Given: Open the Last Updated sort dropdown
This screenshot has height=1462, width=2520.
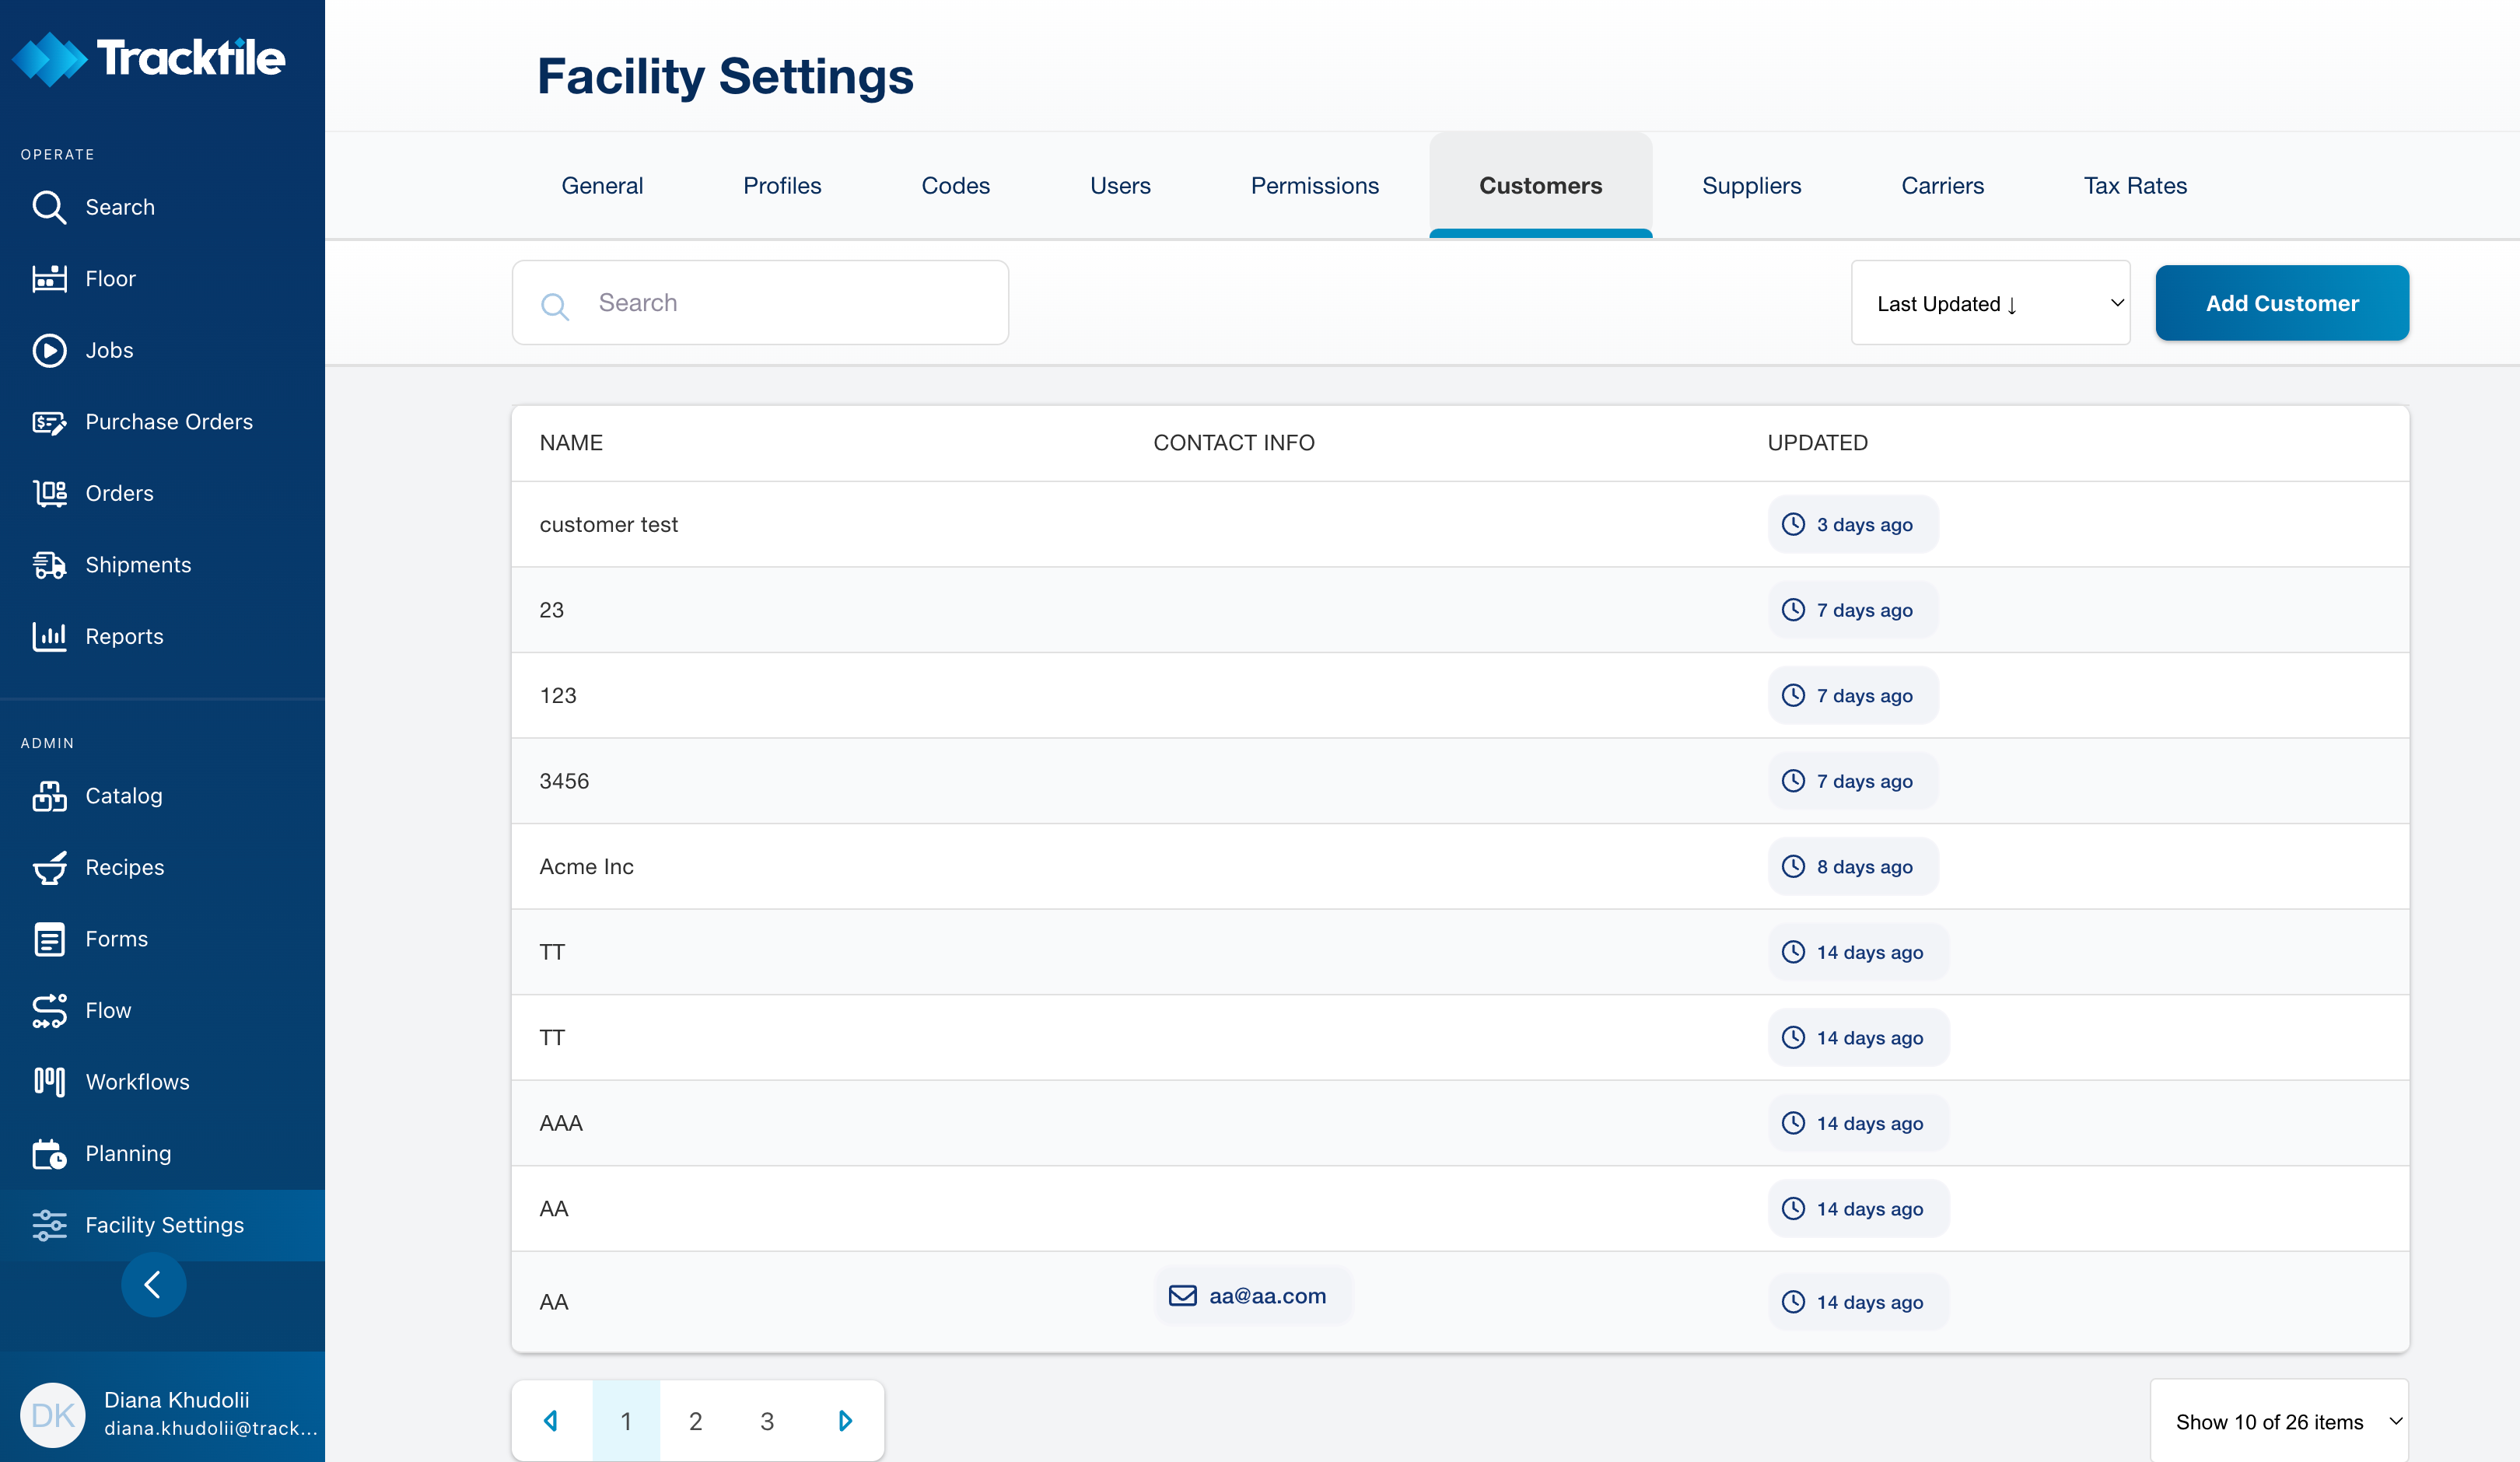Looking at the screenshot, I should pos(1989,303).
